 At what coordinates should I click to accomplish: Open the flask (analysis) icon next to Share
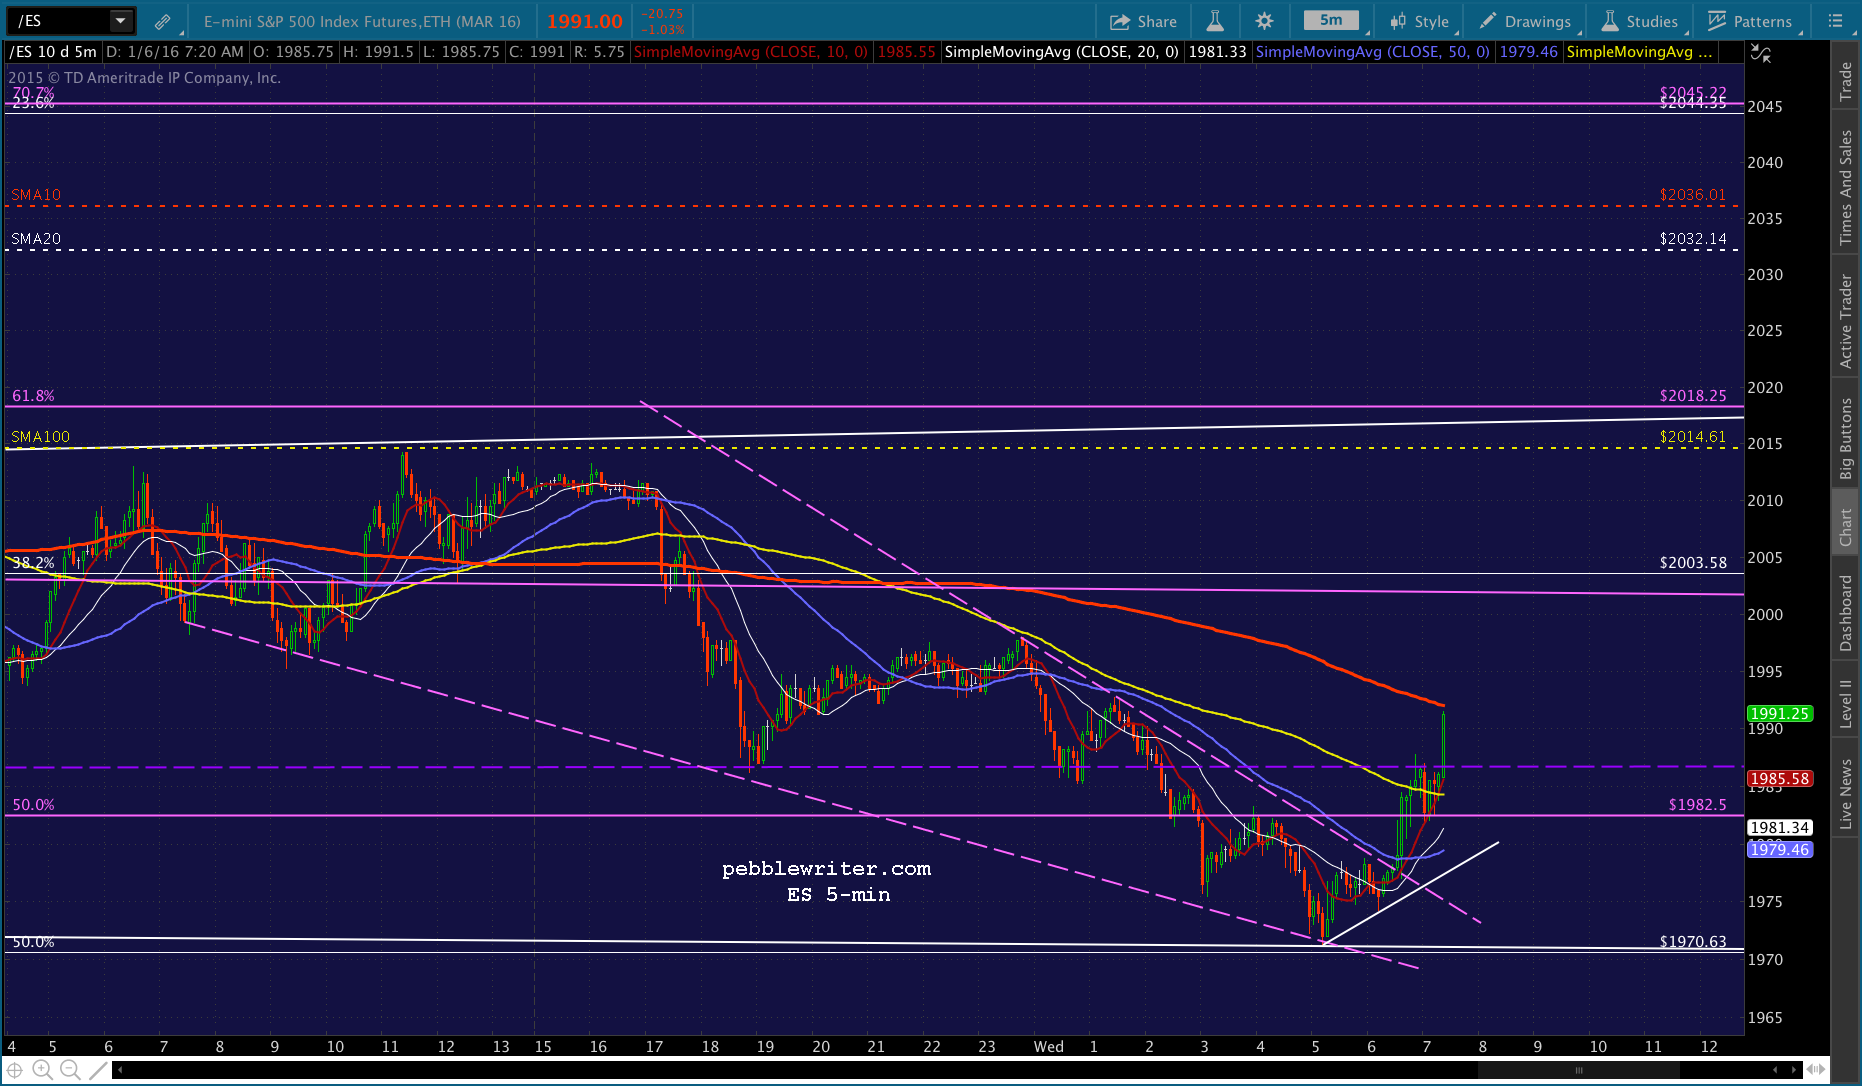pos(1215,21)
